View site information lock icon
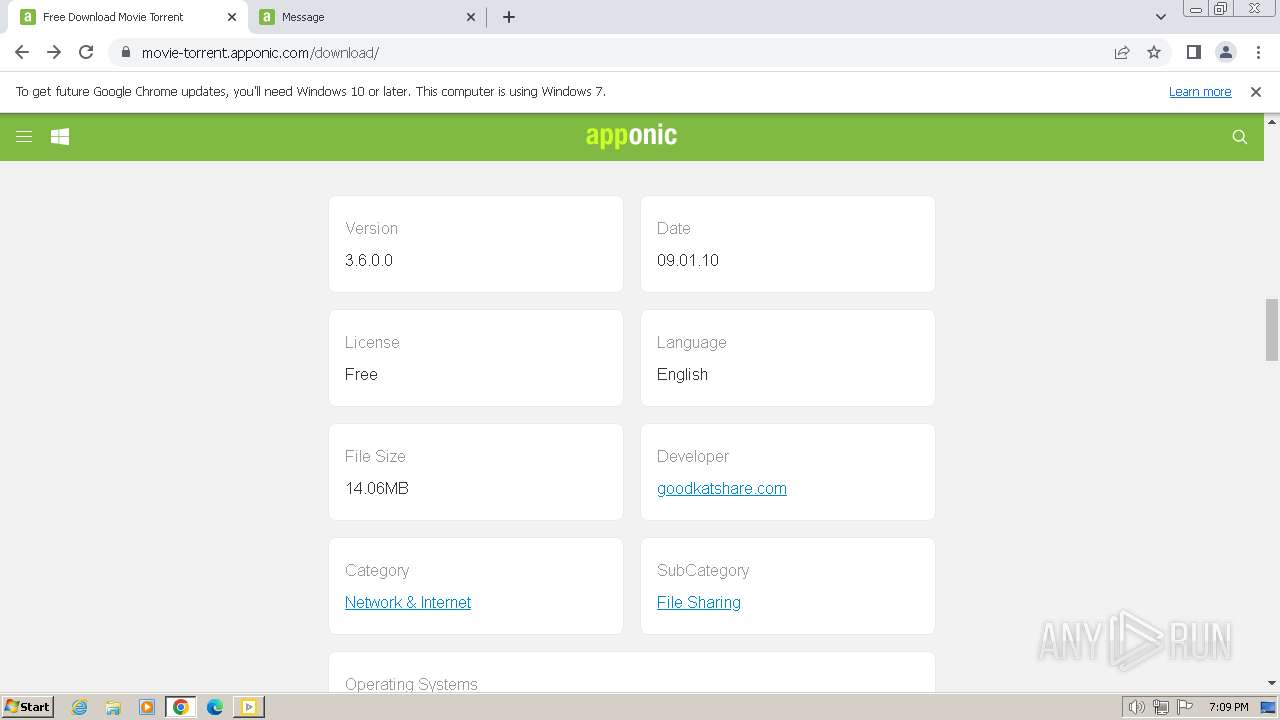This screenshot has width=1280, height=720. click(125, 52)
